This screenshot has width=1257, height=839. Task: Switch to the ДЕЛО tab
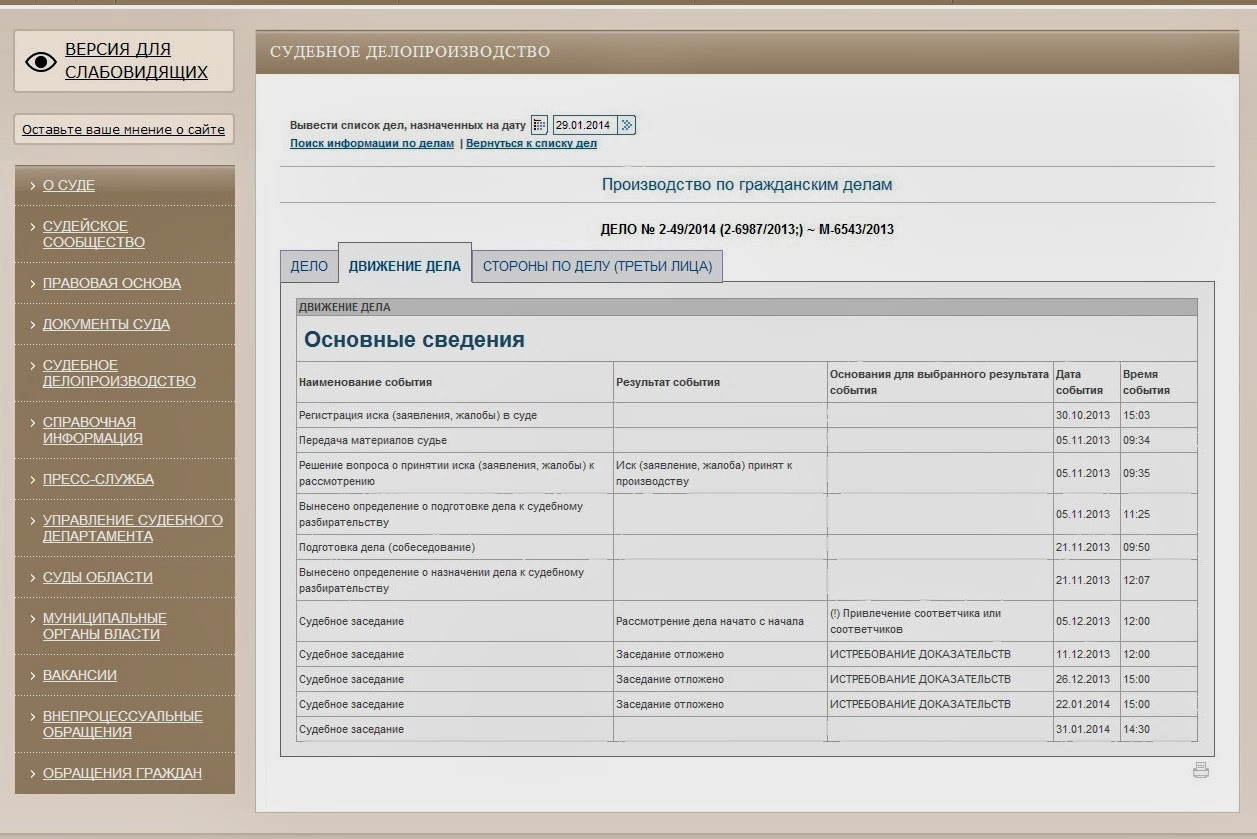pyautogui.click(x=309, y=267)
